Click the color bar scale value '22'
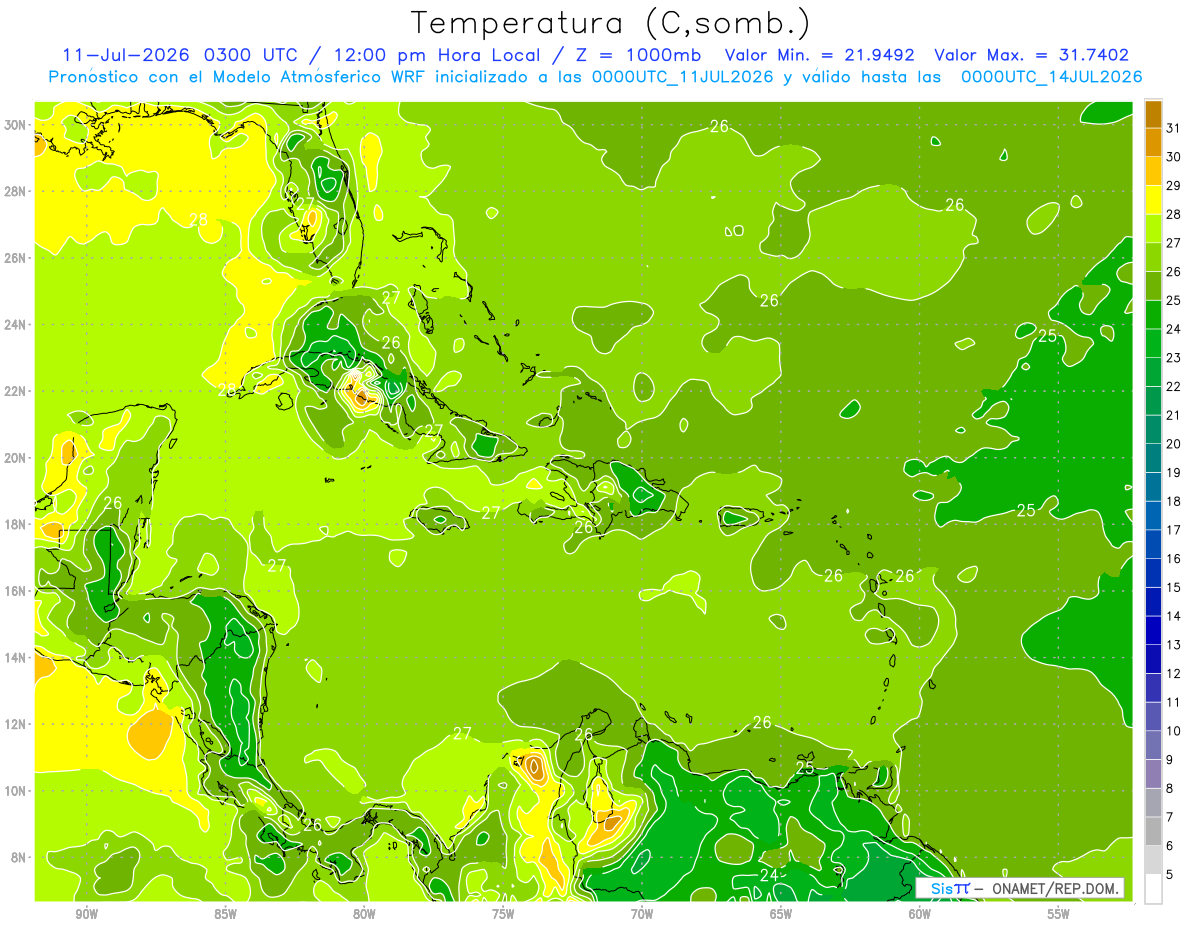The height and width of the screenshot is (927, 1200). [1173, 386]
